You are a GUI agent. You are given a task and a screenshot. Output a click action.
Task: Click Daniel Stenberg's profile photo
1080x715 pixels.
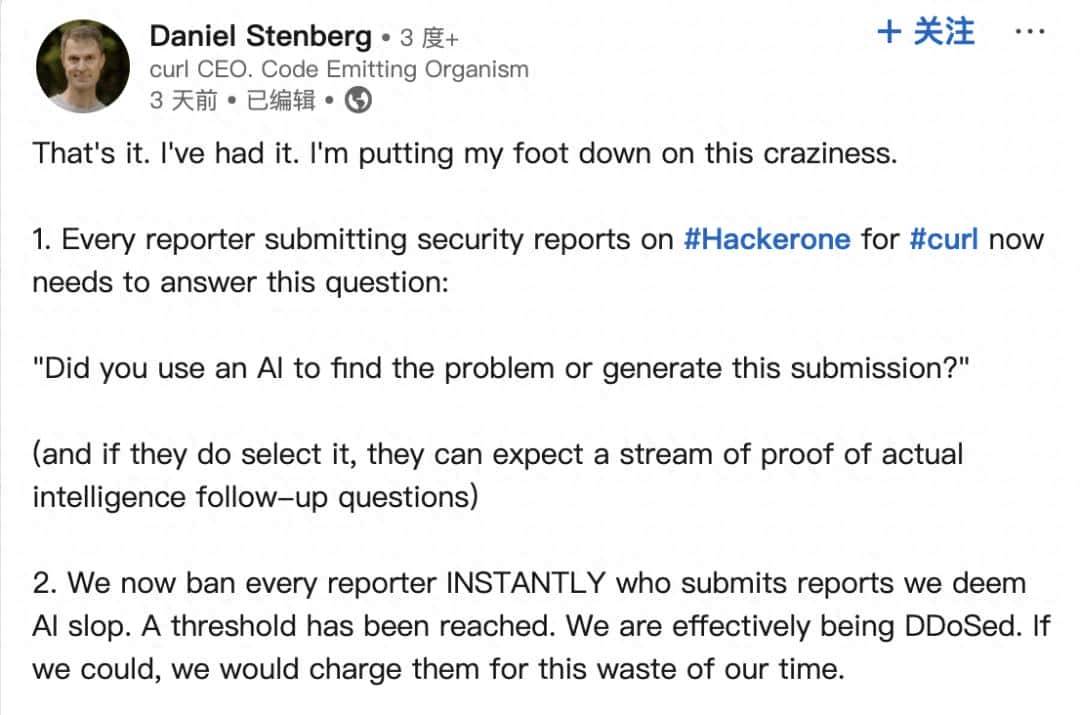coord(82,65)
